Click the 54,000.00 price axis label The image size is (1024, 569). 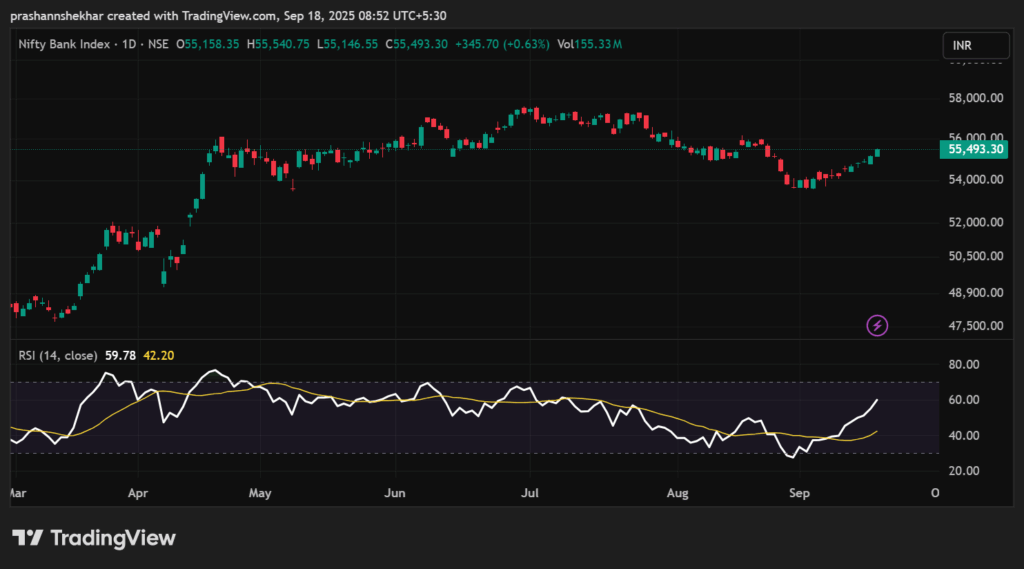click(x=976, y=180)
